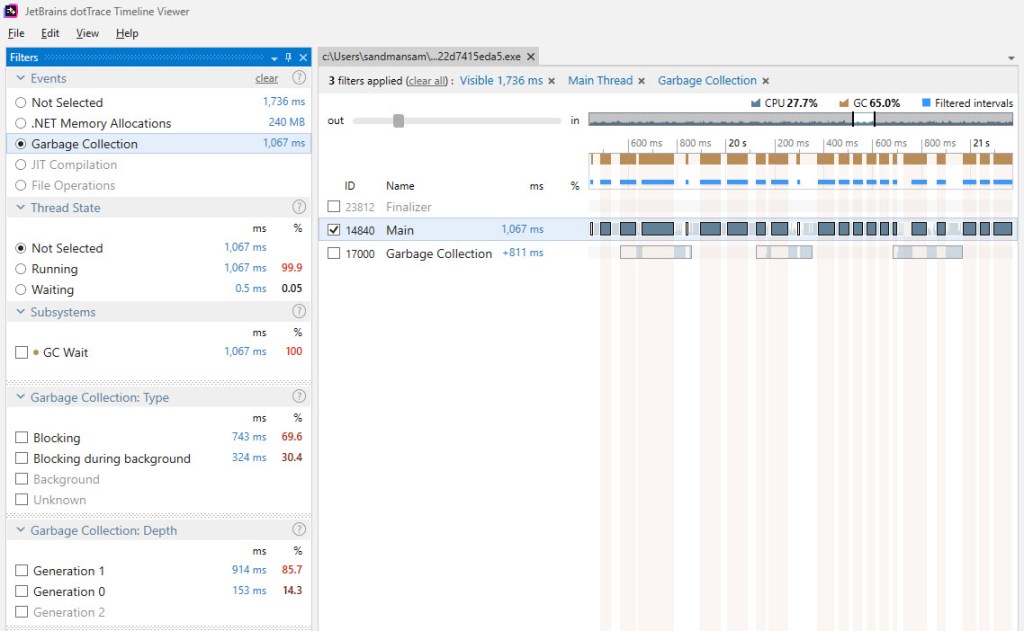Remove the Main Thread filter
1024x631 pixels.
coord(642,81)
